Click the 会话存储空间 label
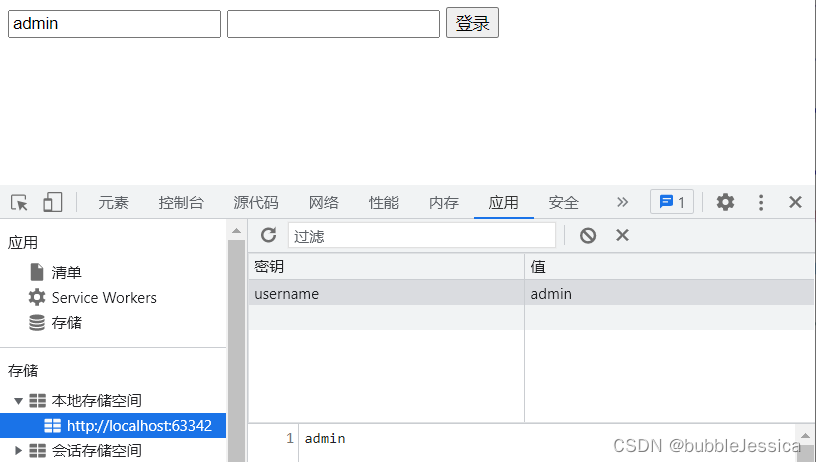 tap(97, 451)
